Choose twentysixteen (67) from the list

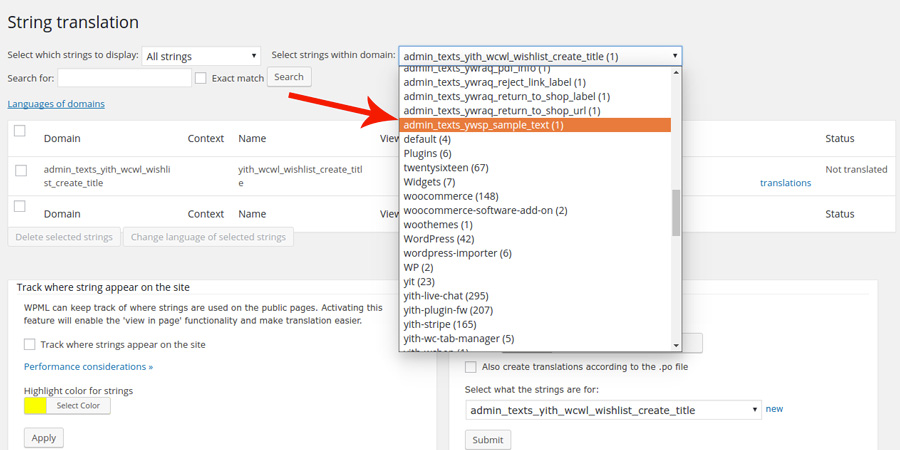click(x=535, y=168)
